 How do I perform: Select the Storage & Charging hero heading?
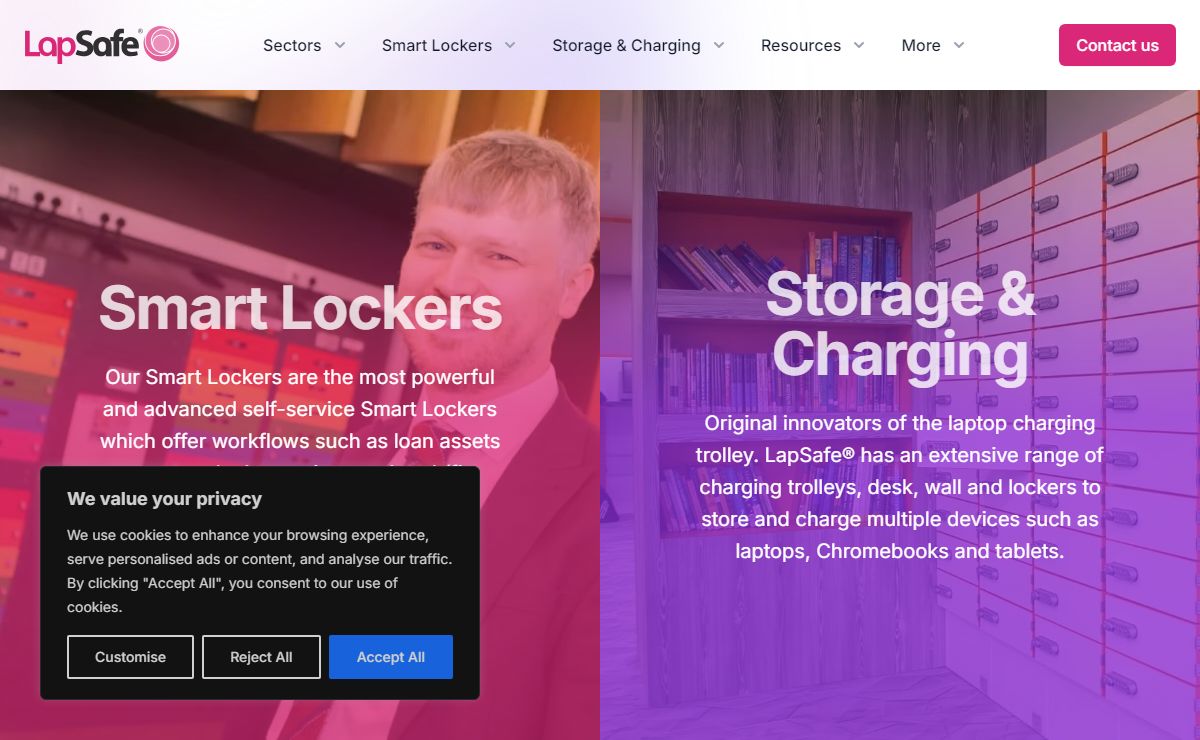(900, 324)
